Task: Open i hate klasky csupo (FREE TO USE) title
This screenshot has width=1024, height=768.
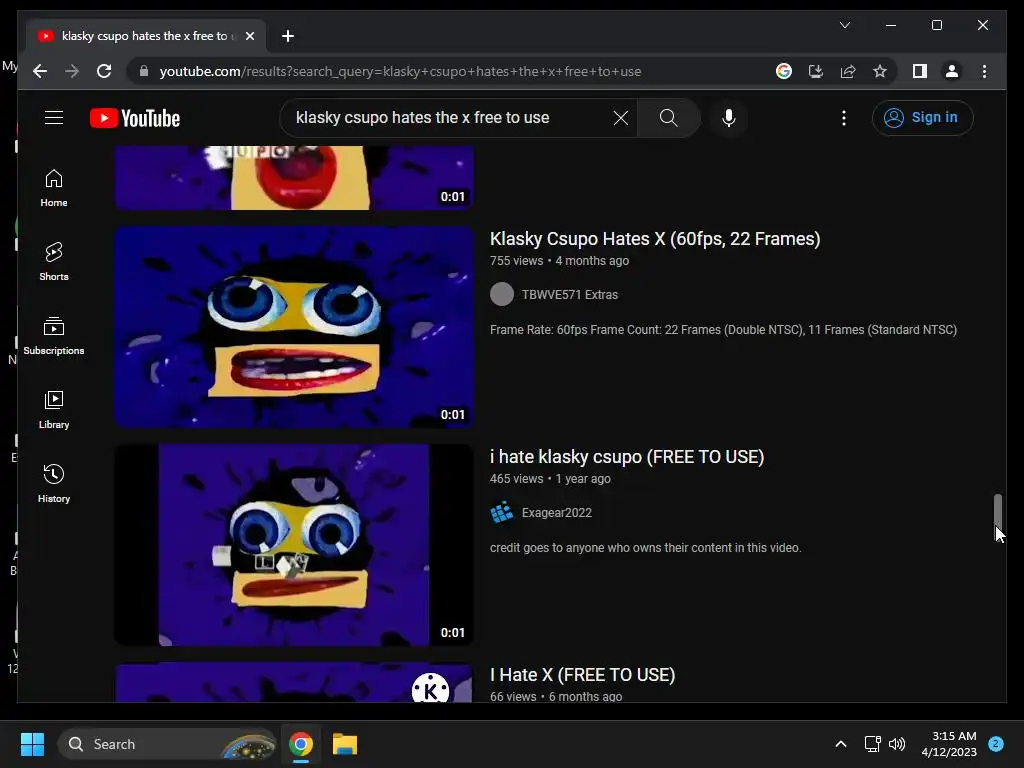Action: coord(627,457)
